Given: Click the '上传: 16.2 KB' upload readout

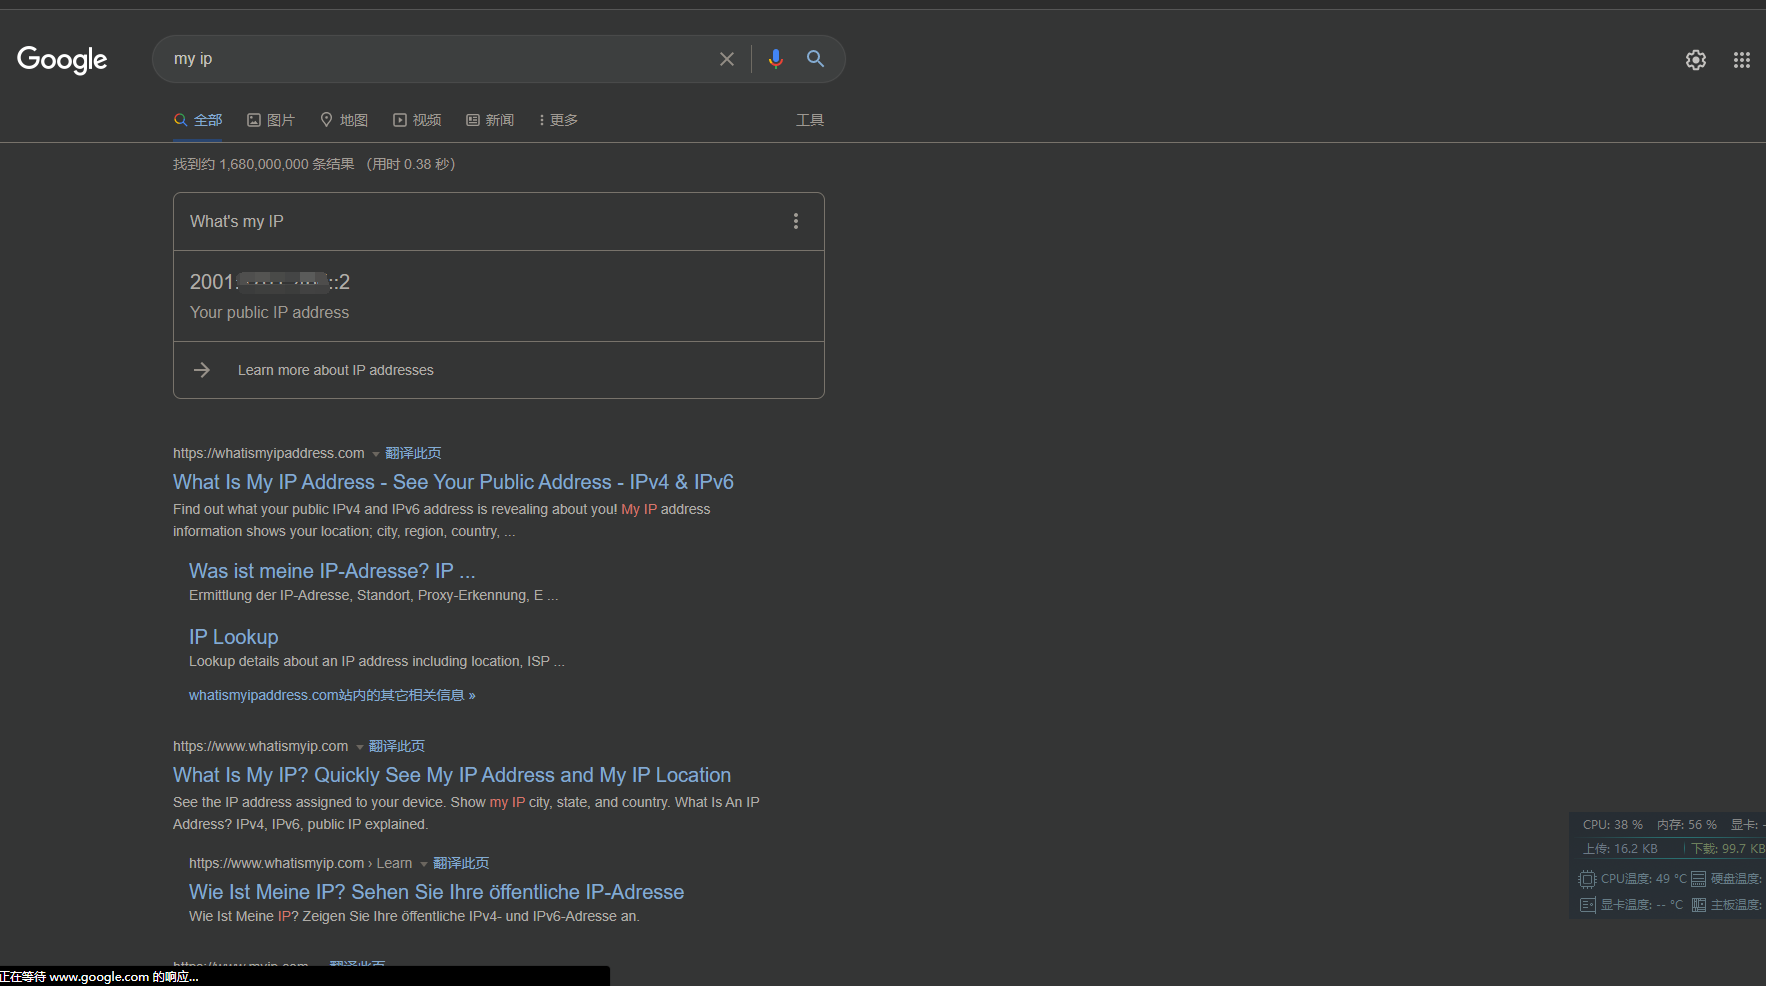Looking at the screenshot, I should 1620,849.
